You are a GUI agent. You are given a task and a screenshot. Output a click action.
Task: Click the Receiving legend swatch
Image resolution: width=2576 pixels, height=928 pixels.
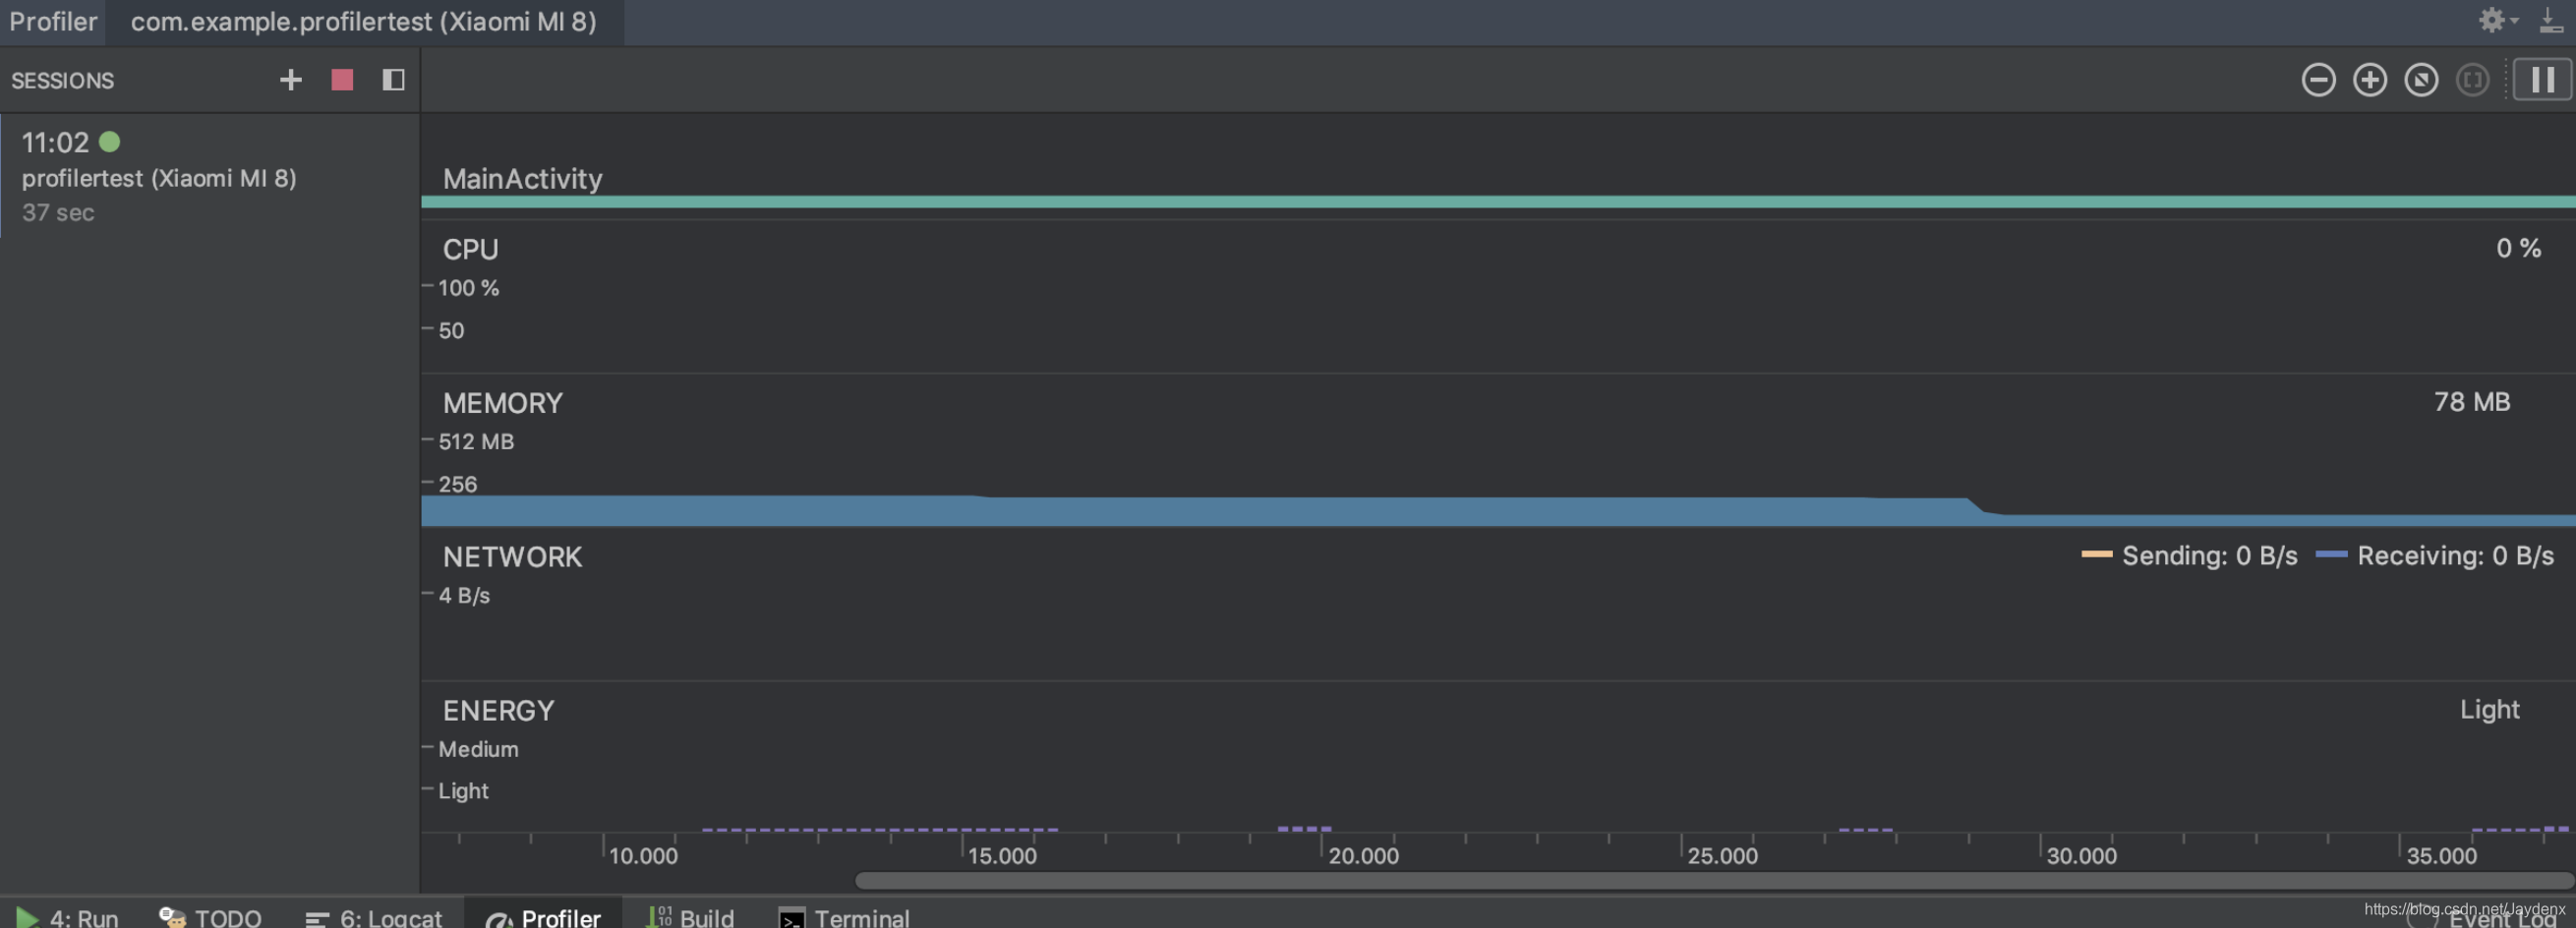pyautogui.click(x=2331, y=554)
